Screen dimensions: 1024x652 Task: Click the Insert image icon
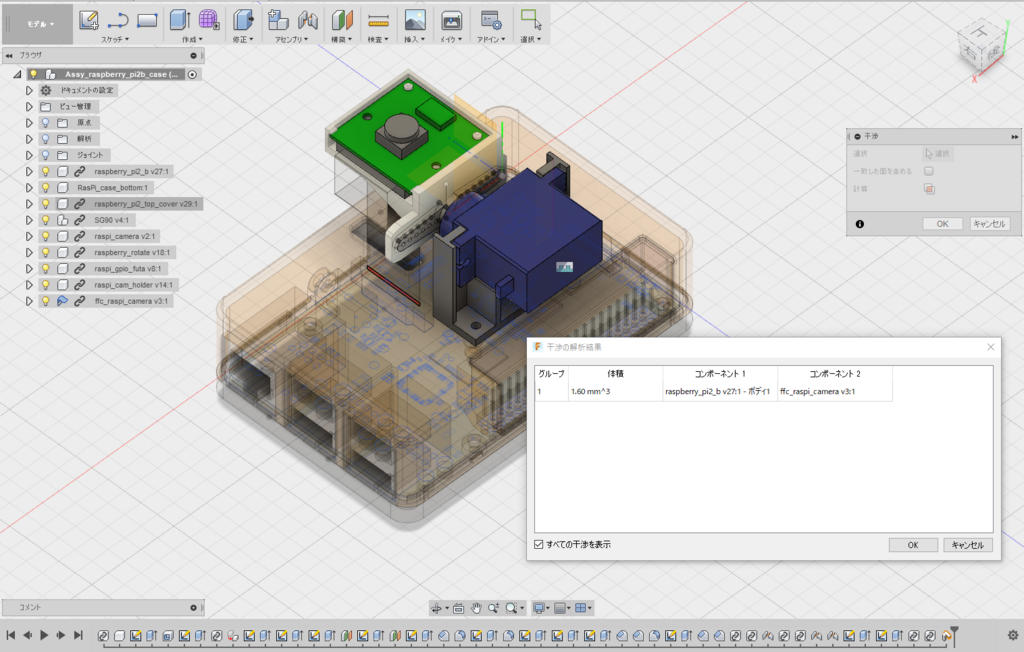pyautogui.click(x=415, y=20)
